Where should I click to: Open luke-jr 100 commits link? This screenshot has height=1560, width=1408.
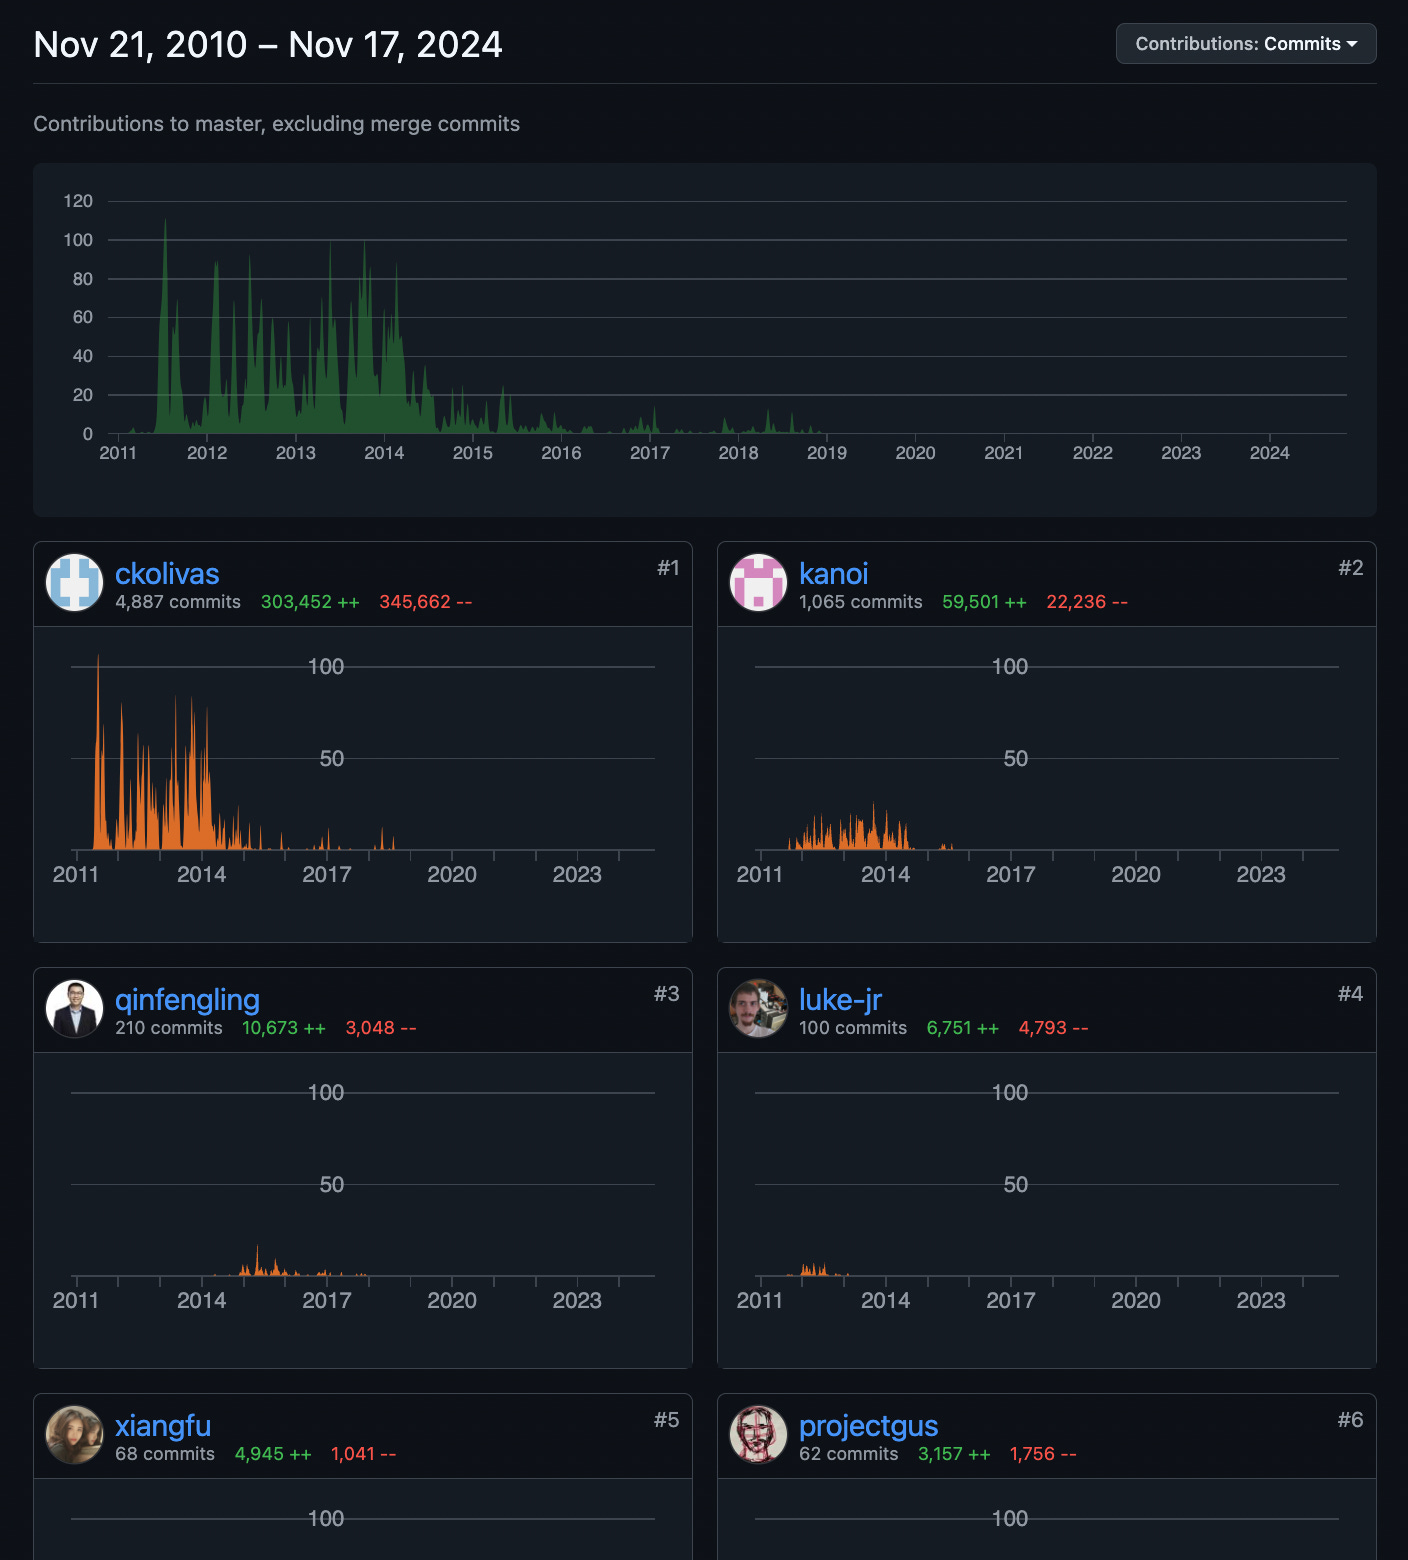click(x=853, y=1028)
